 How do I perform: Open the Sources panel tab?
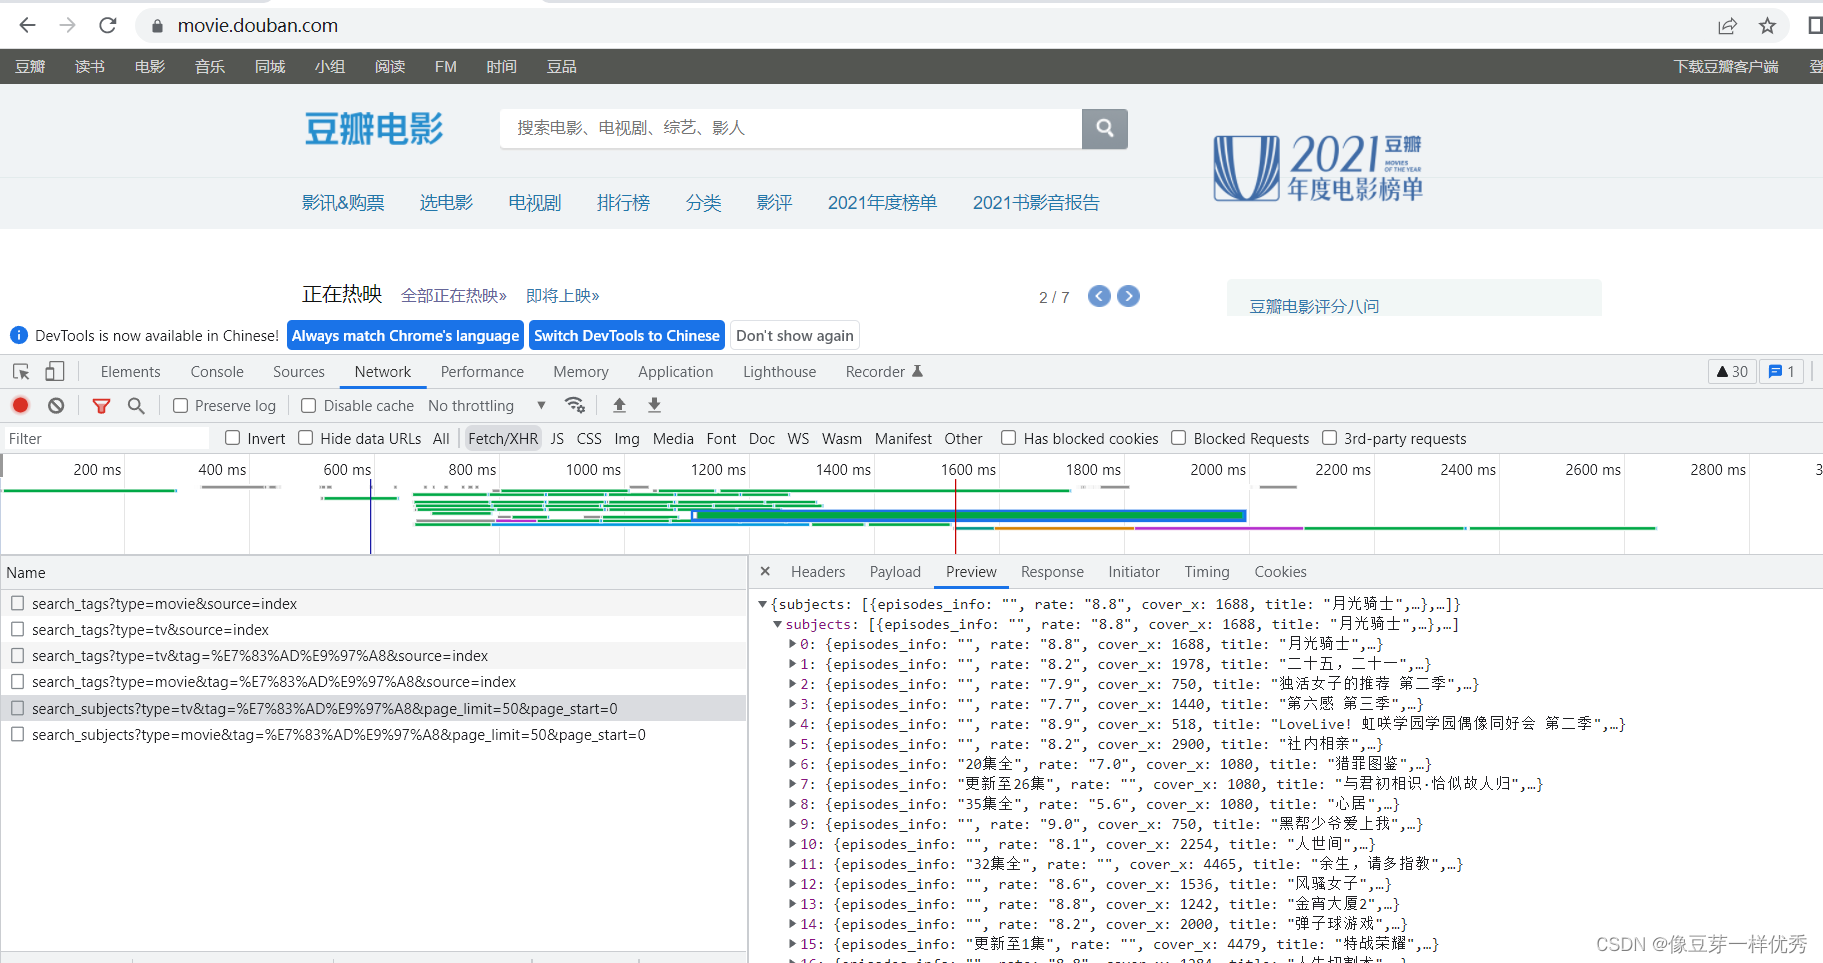[299, 372]
